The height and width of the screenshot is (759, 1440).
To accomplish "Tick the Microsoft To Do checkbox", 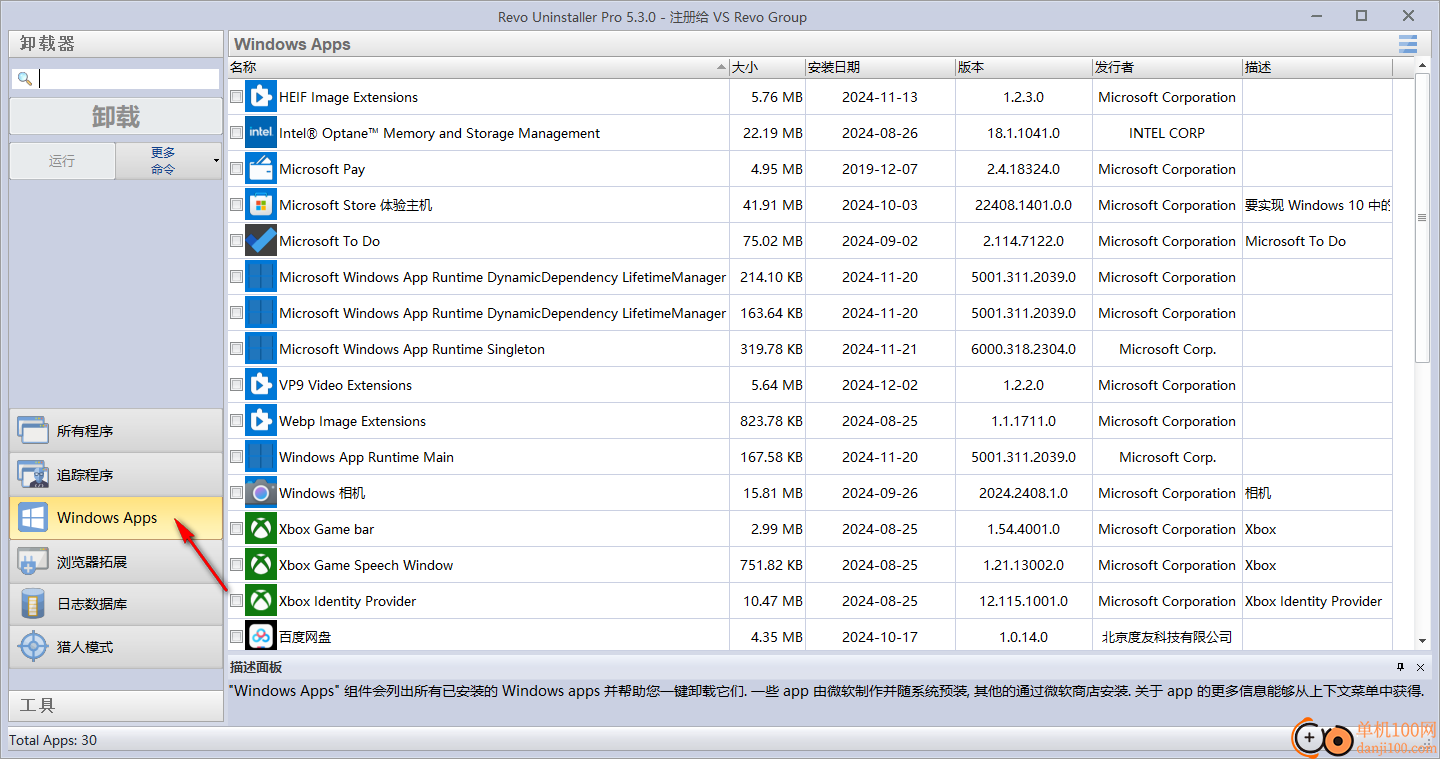I will (236, 241).
